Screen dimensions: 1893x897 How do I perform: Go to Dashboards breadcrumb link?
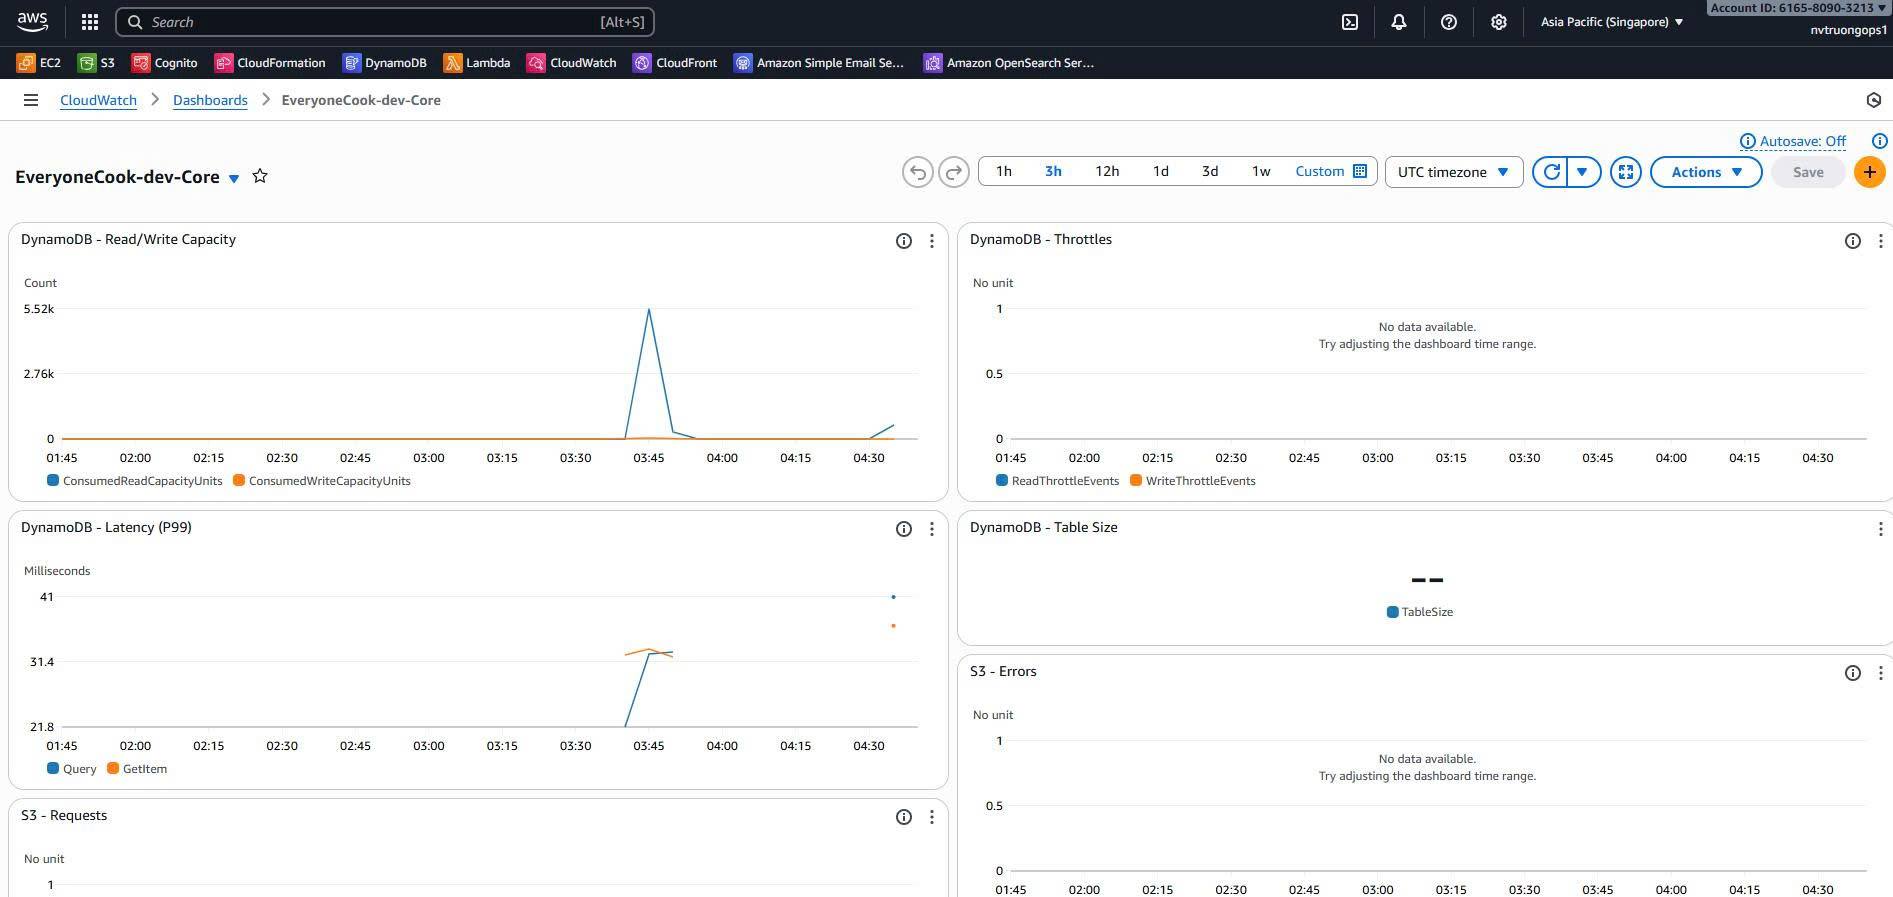tap(210, 100)
